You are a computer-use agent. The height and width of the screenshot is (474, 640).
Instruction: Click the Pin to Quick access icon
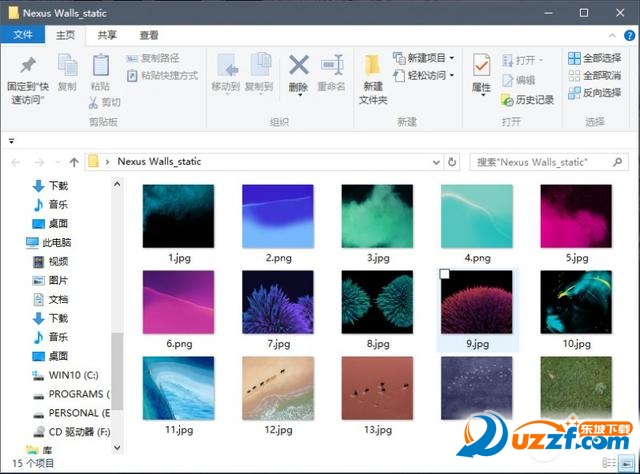pos(28,65)
